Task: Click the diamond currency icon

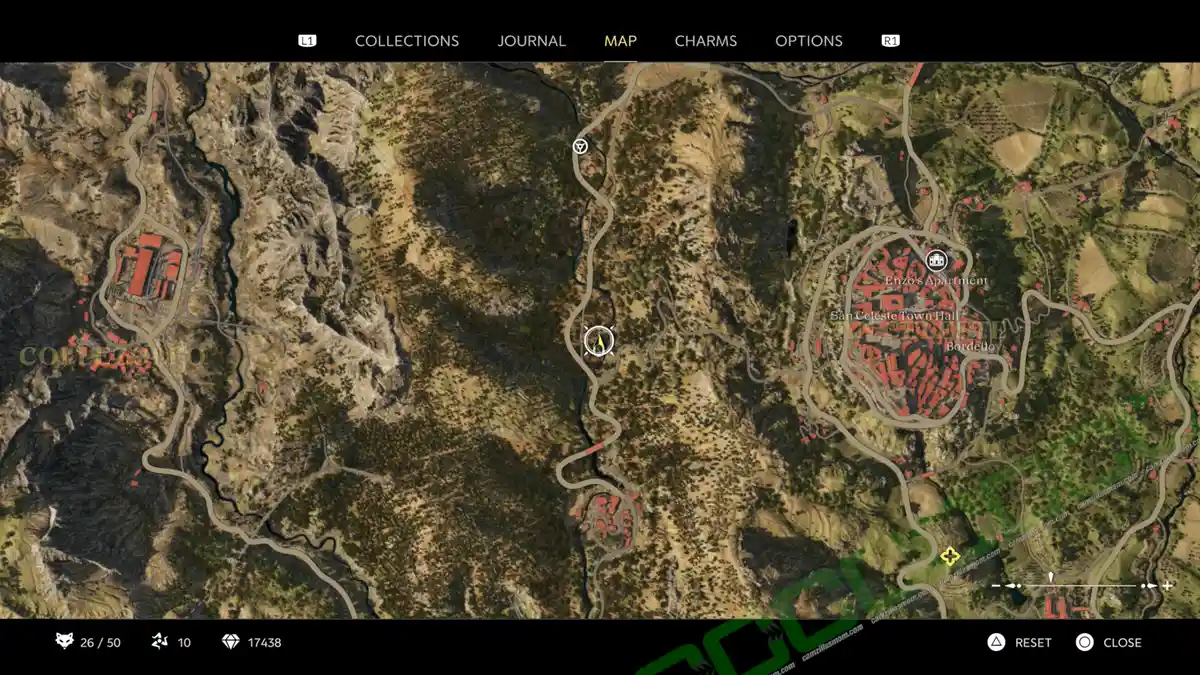Action: click(x=231, y=642)
